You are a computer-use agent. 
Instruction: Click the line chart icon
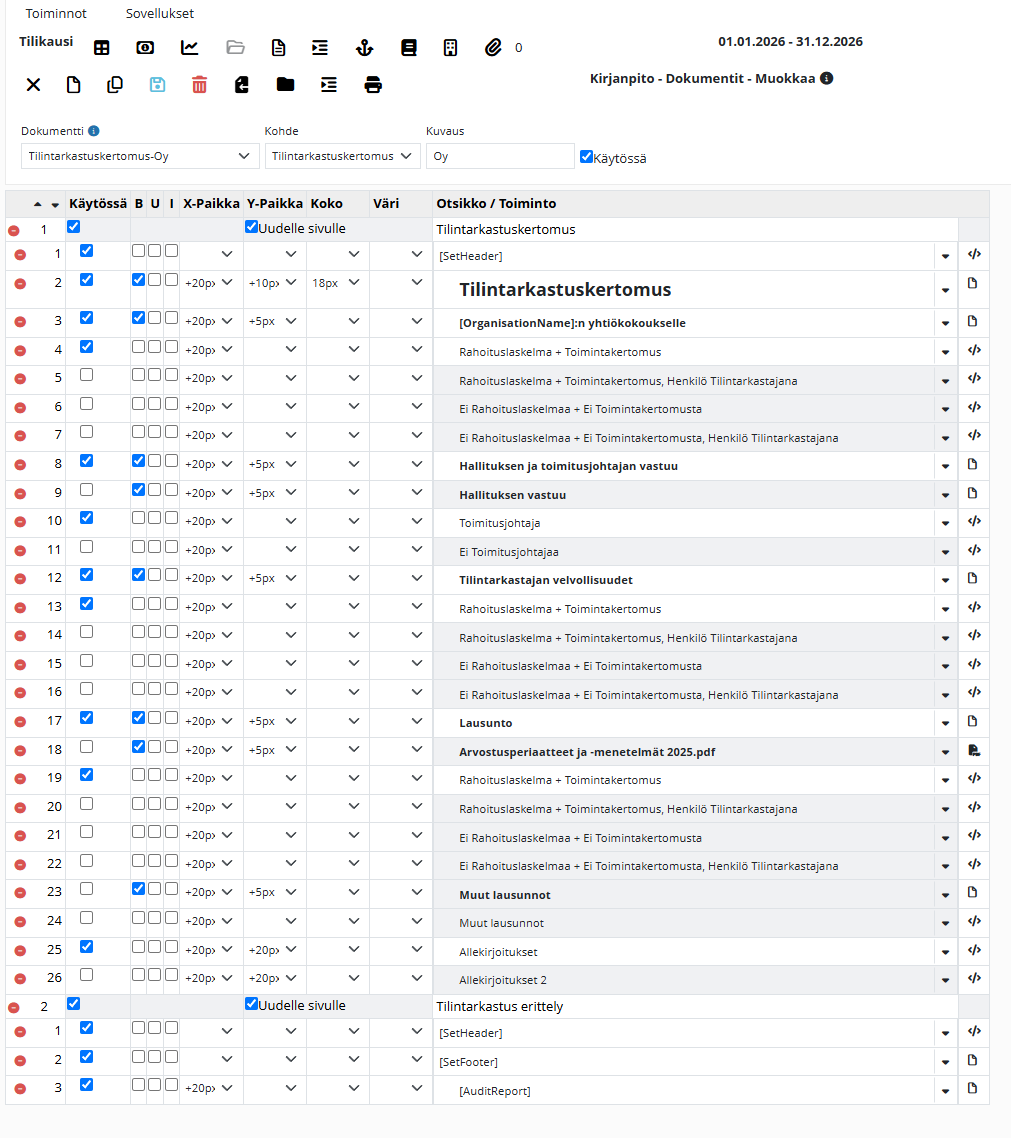(189, 48)
